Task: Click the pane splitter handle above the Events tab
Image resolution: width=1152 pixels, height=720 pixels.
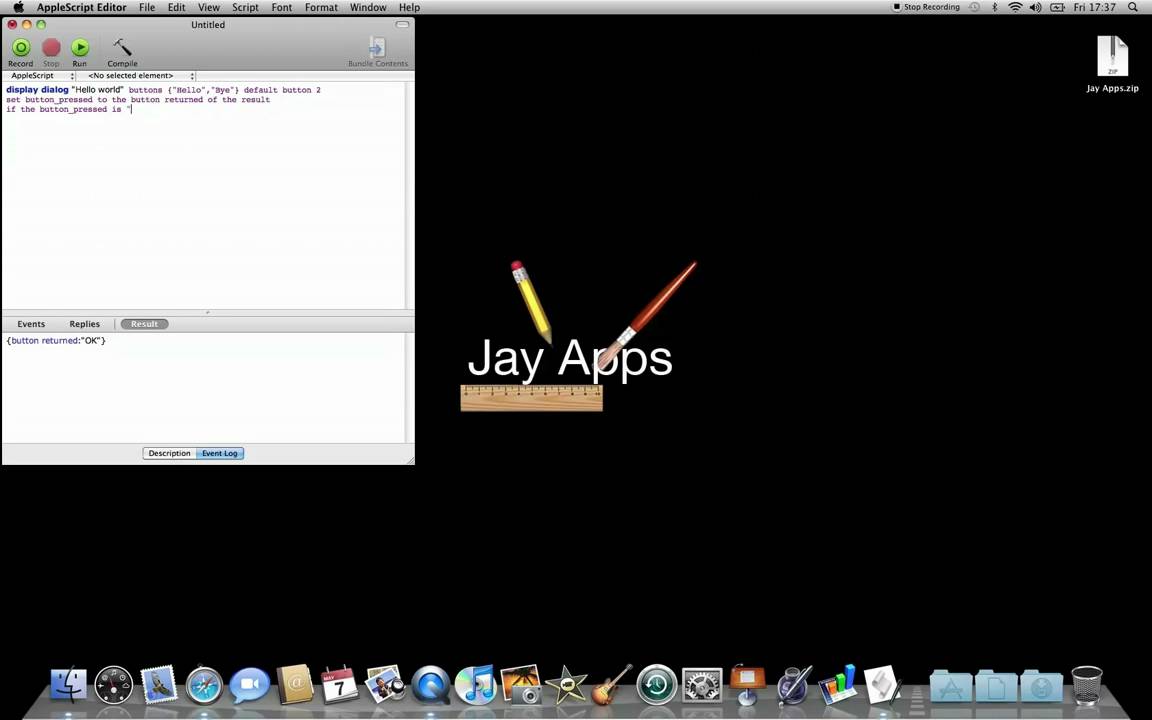Action: pos(208,312)
